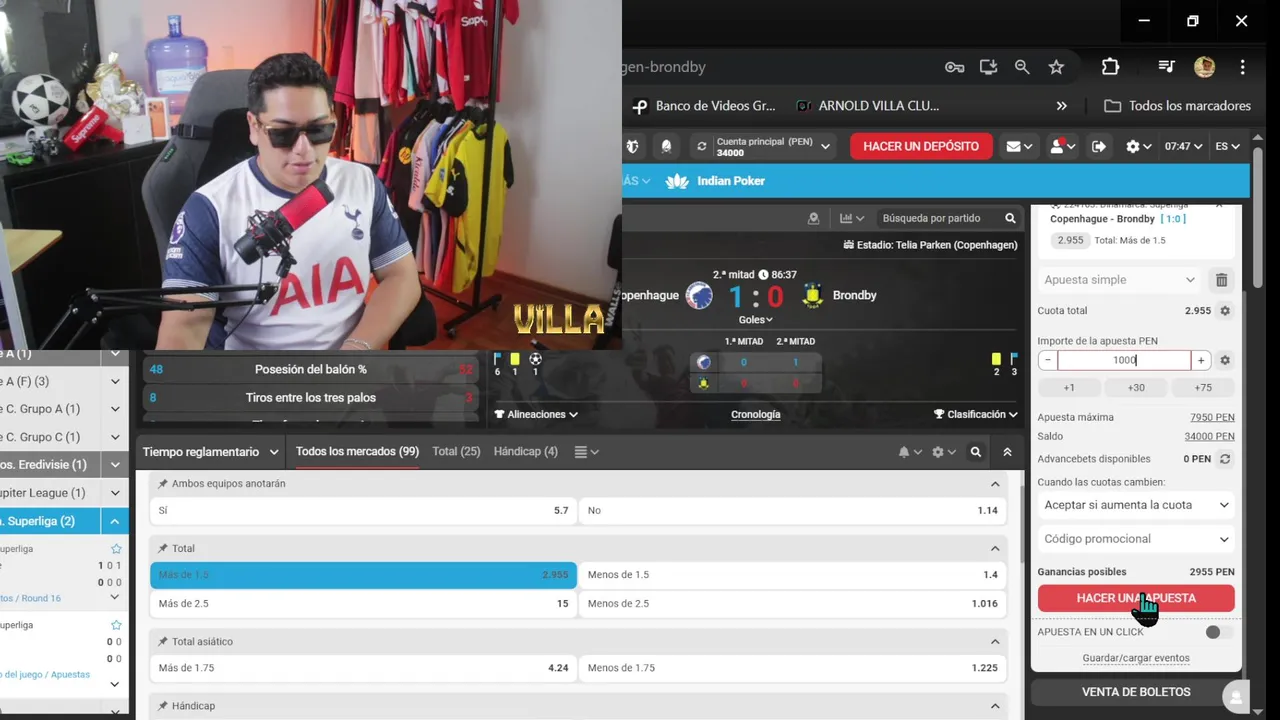Open the Chrome profile avatar
Image resolution: width=1280 pixels, height=720 pixels.
click(1204, 67)
